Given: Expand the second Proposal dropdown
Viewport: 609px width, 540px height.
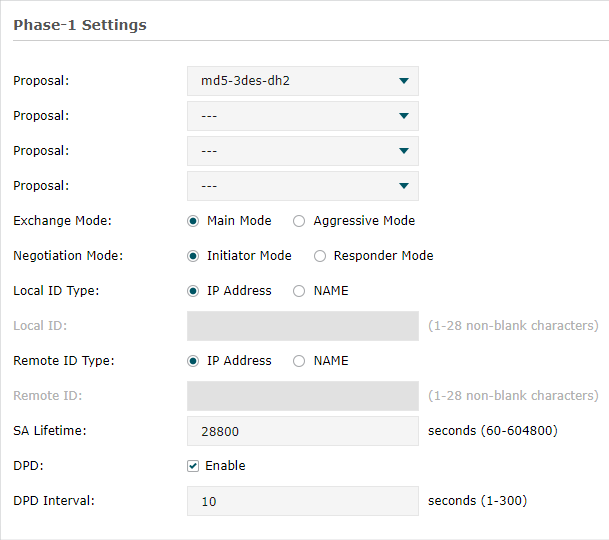Looking at the screenshot, I should coord(303,116).
